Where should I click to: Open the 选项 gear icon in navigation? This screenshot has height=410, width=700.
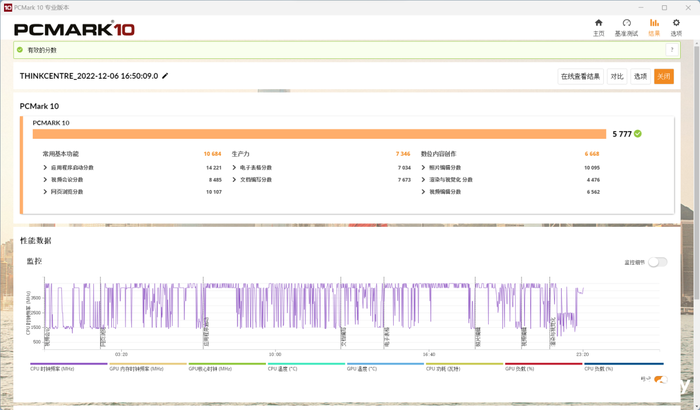[676, 26]
